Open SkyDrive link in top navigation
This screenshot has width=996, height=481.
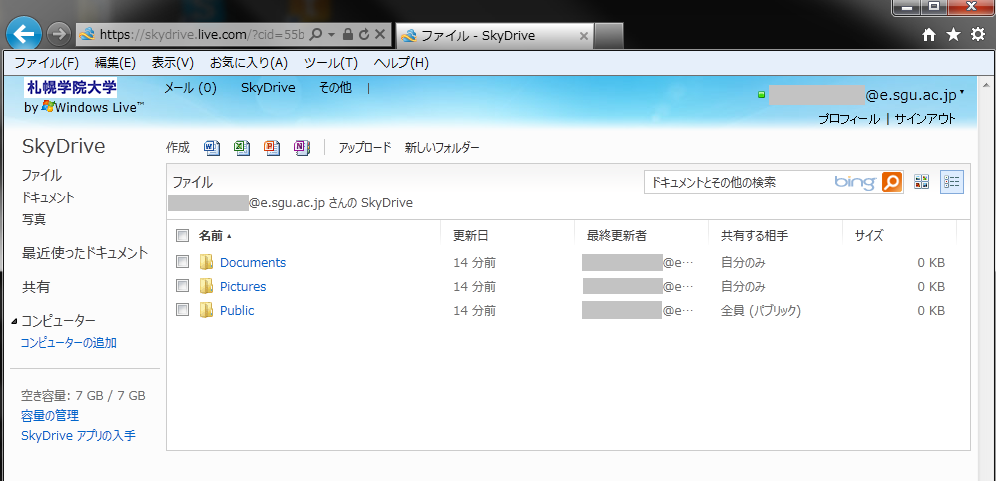[268, 88]
